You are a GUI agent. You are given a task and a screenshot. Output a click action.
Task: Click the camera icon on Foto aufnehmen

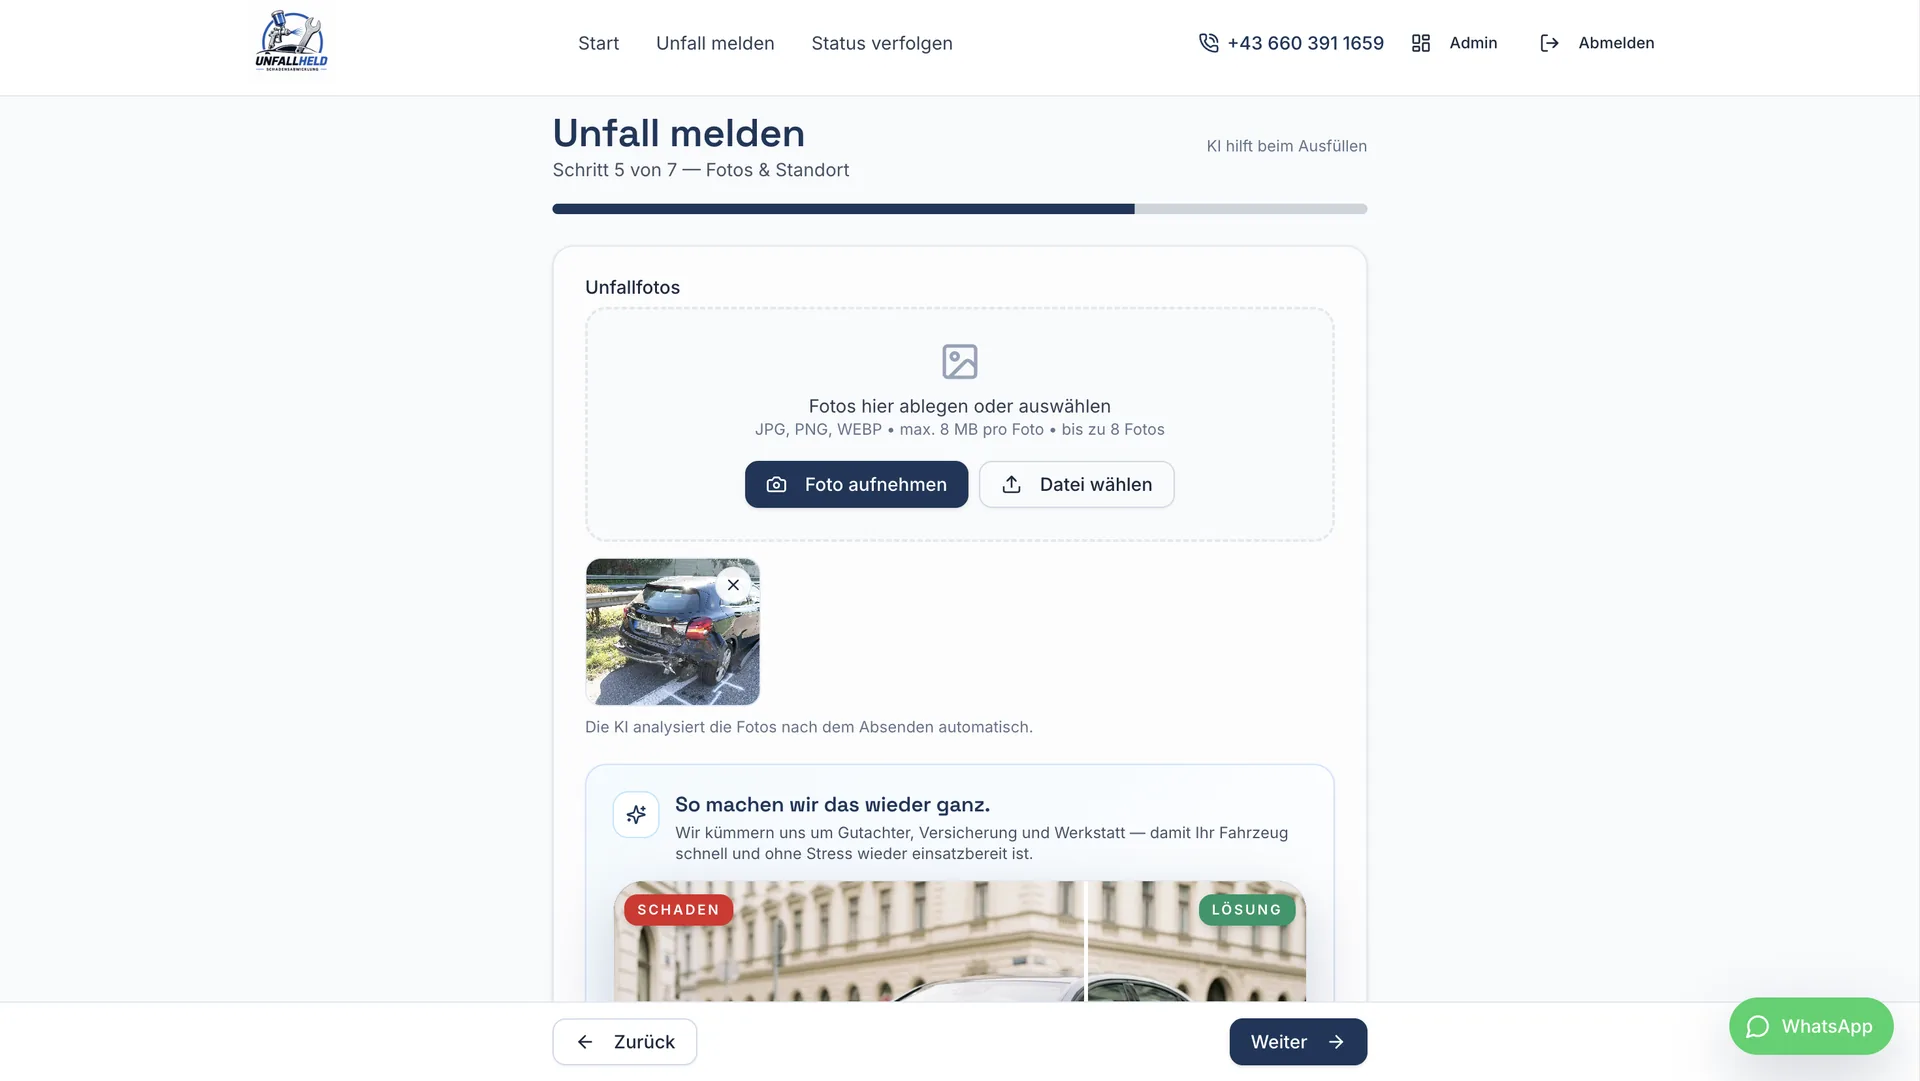point(776,485)
